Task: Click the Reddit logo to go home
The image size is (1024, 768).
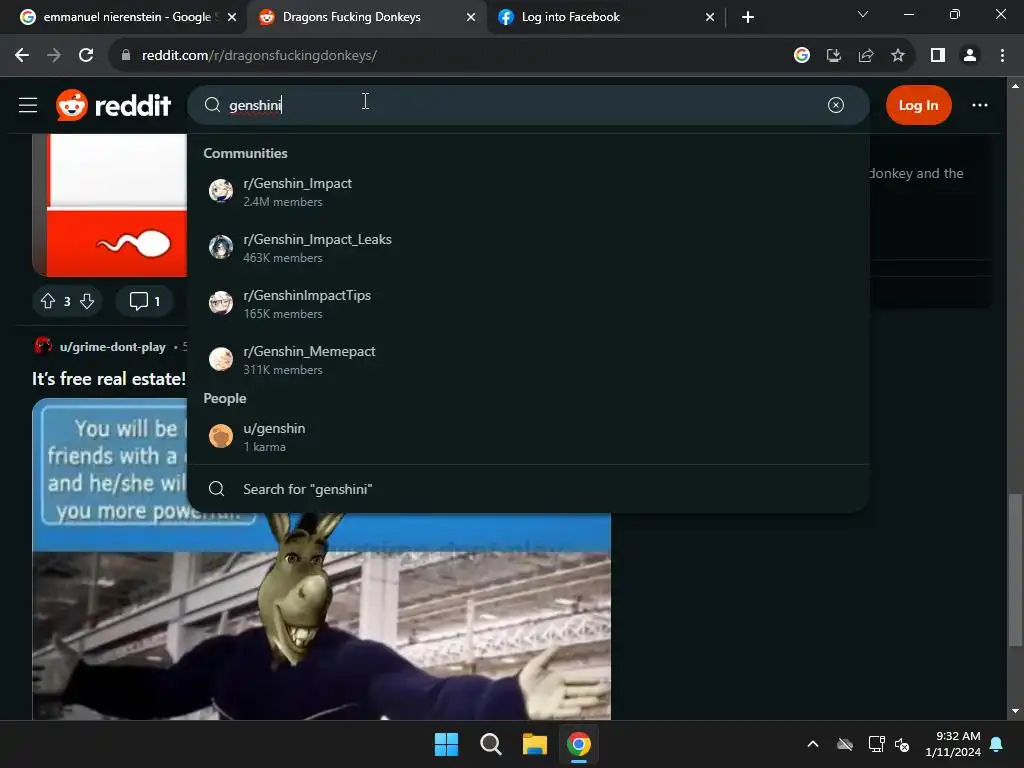Action: tap(114, 105)
